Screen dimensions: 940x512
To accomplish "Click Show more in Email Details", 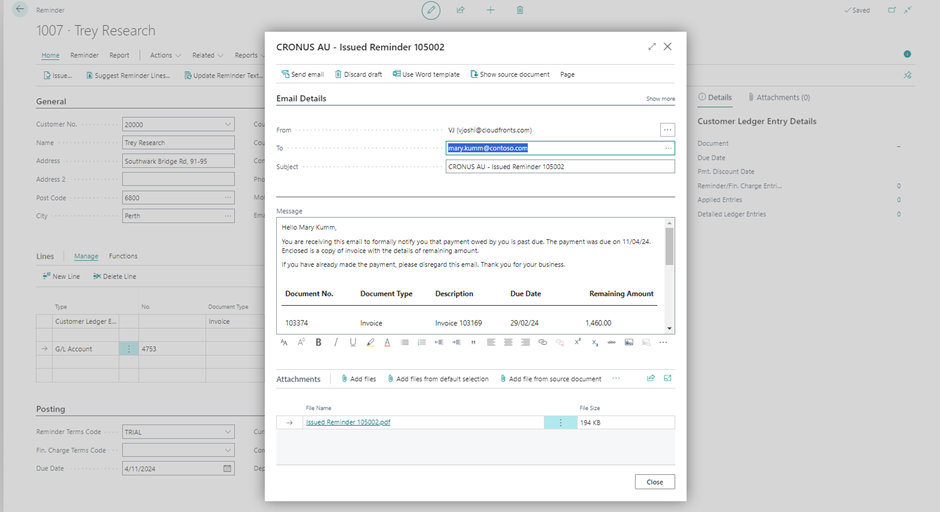I will click(660, 98).
